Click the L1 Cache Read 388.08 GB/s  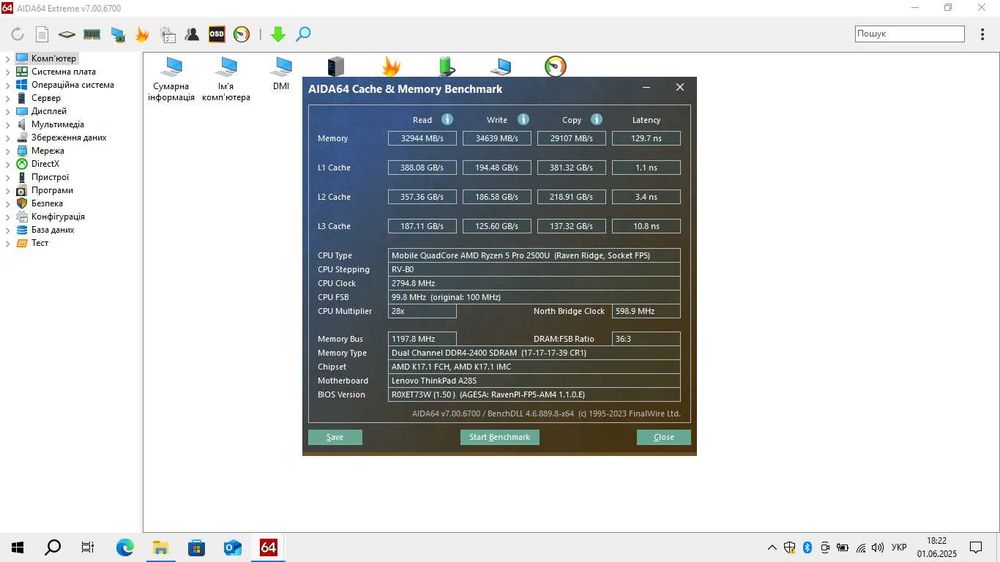422,168
